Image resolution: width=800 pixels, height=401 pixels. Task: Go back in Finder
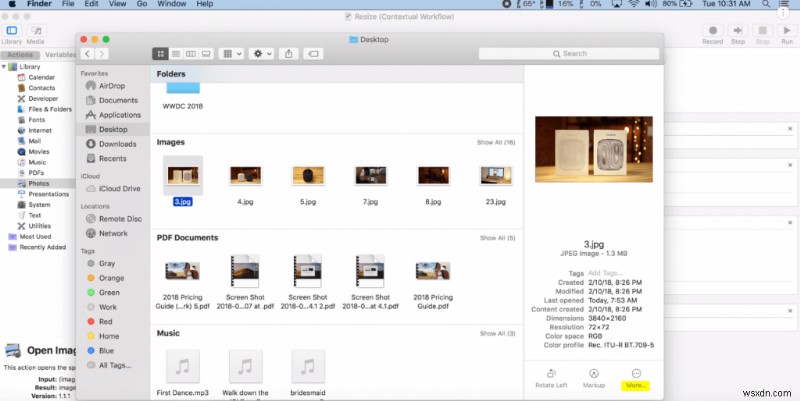click(x=88, y=54)
